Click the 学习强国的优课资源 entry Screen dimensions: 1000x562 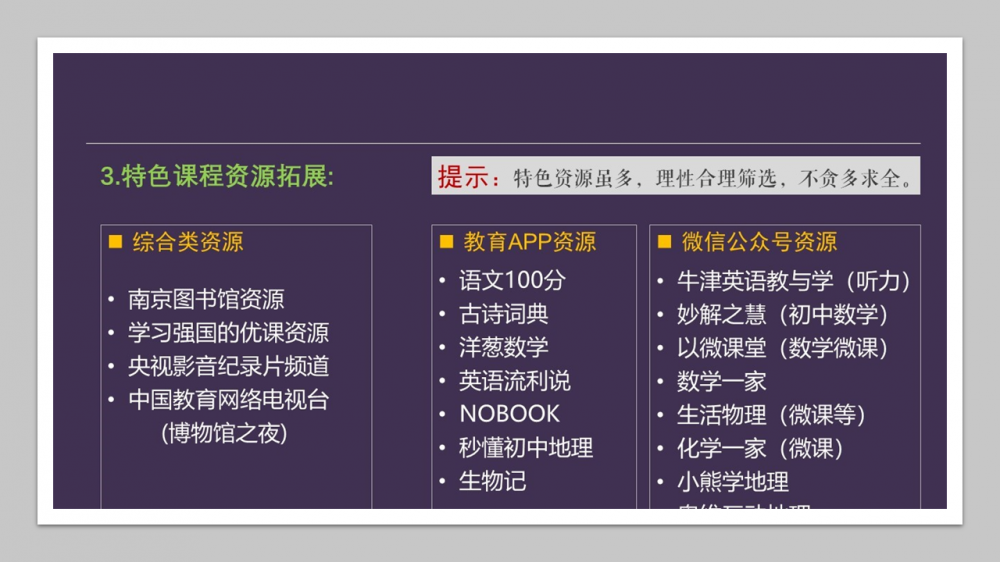(228, 333)
